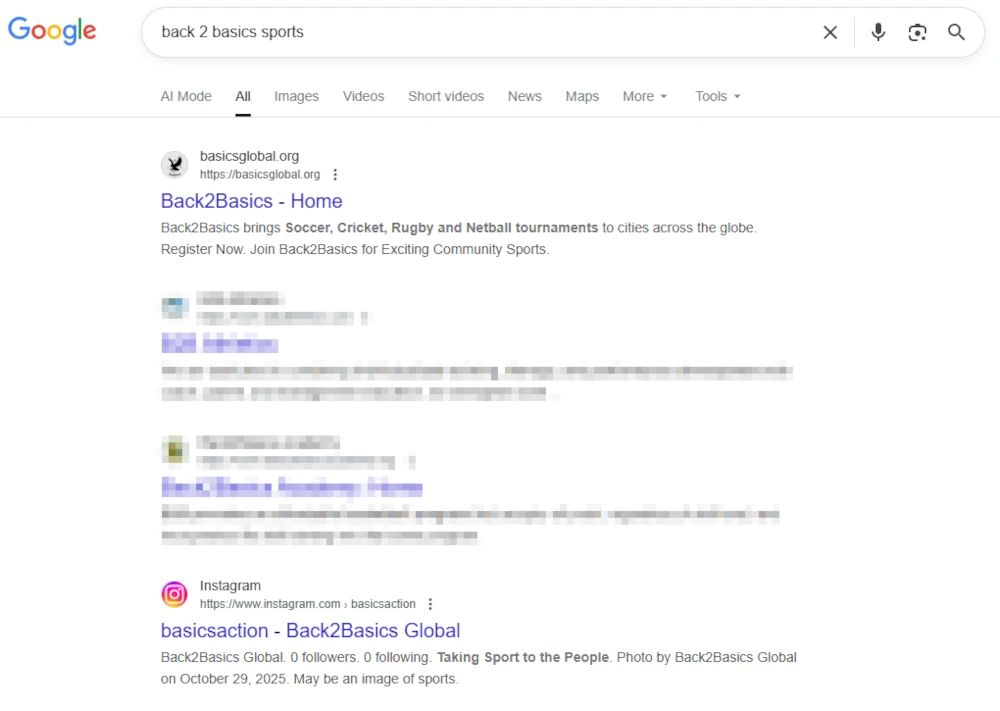Click the magnifying glass search icon

click(x=957, y=32)
